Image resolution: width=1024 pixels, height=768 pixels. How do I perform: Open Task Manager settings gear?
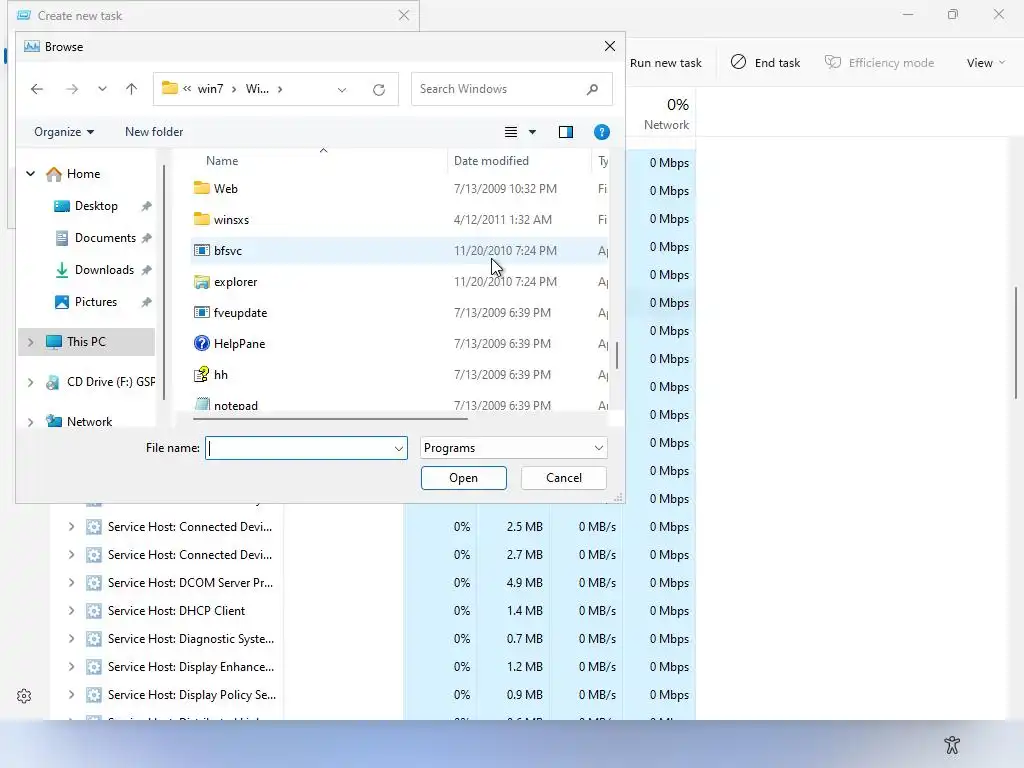point(24,696)
